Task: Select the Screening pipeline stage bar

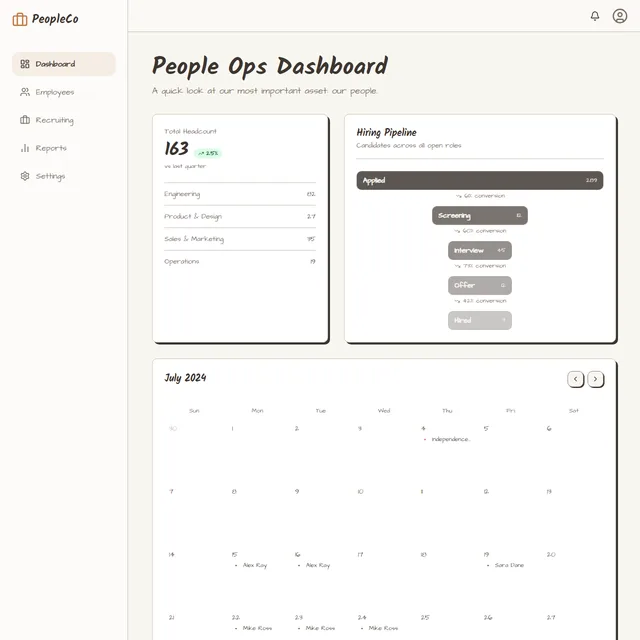Action: pos(480,216)
